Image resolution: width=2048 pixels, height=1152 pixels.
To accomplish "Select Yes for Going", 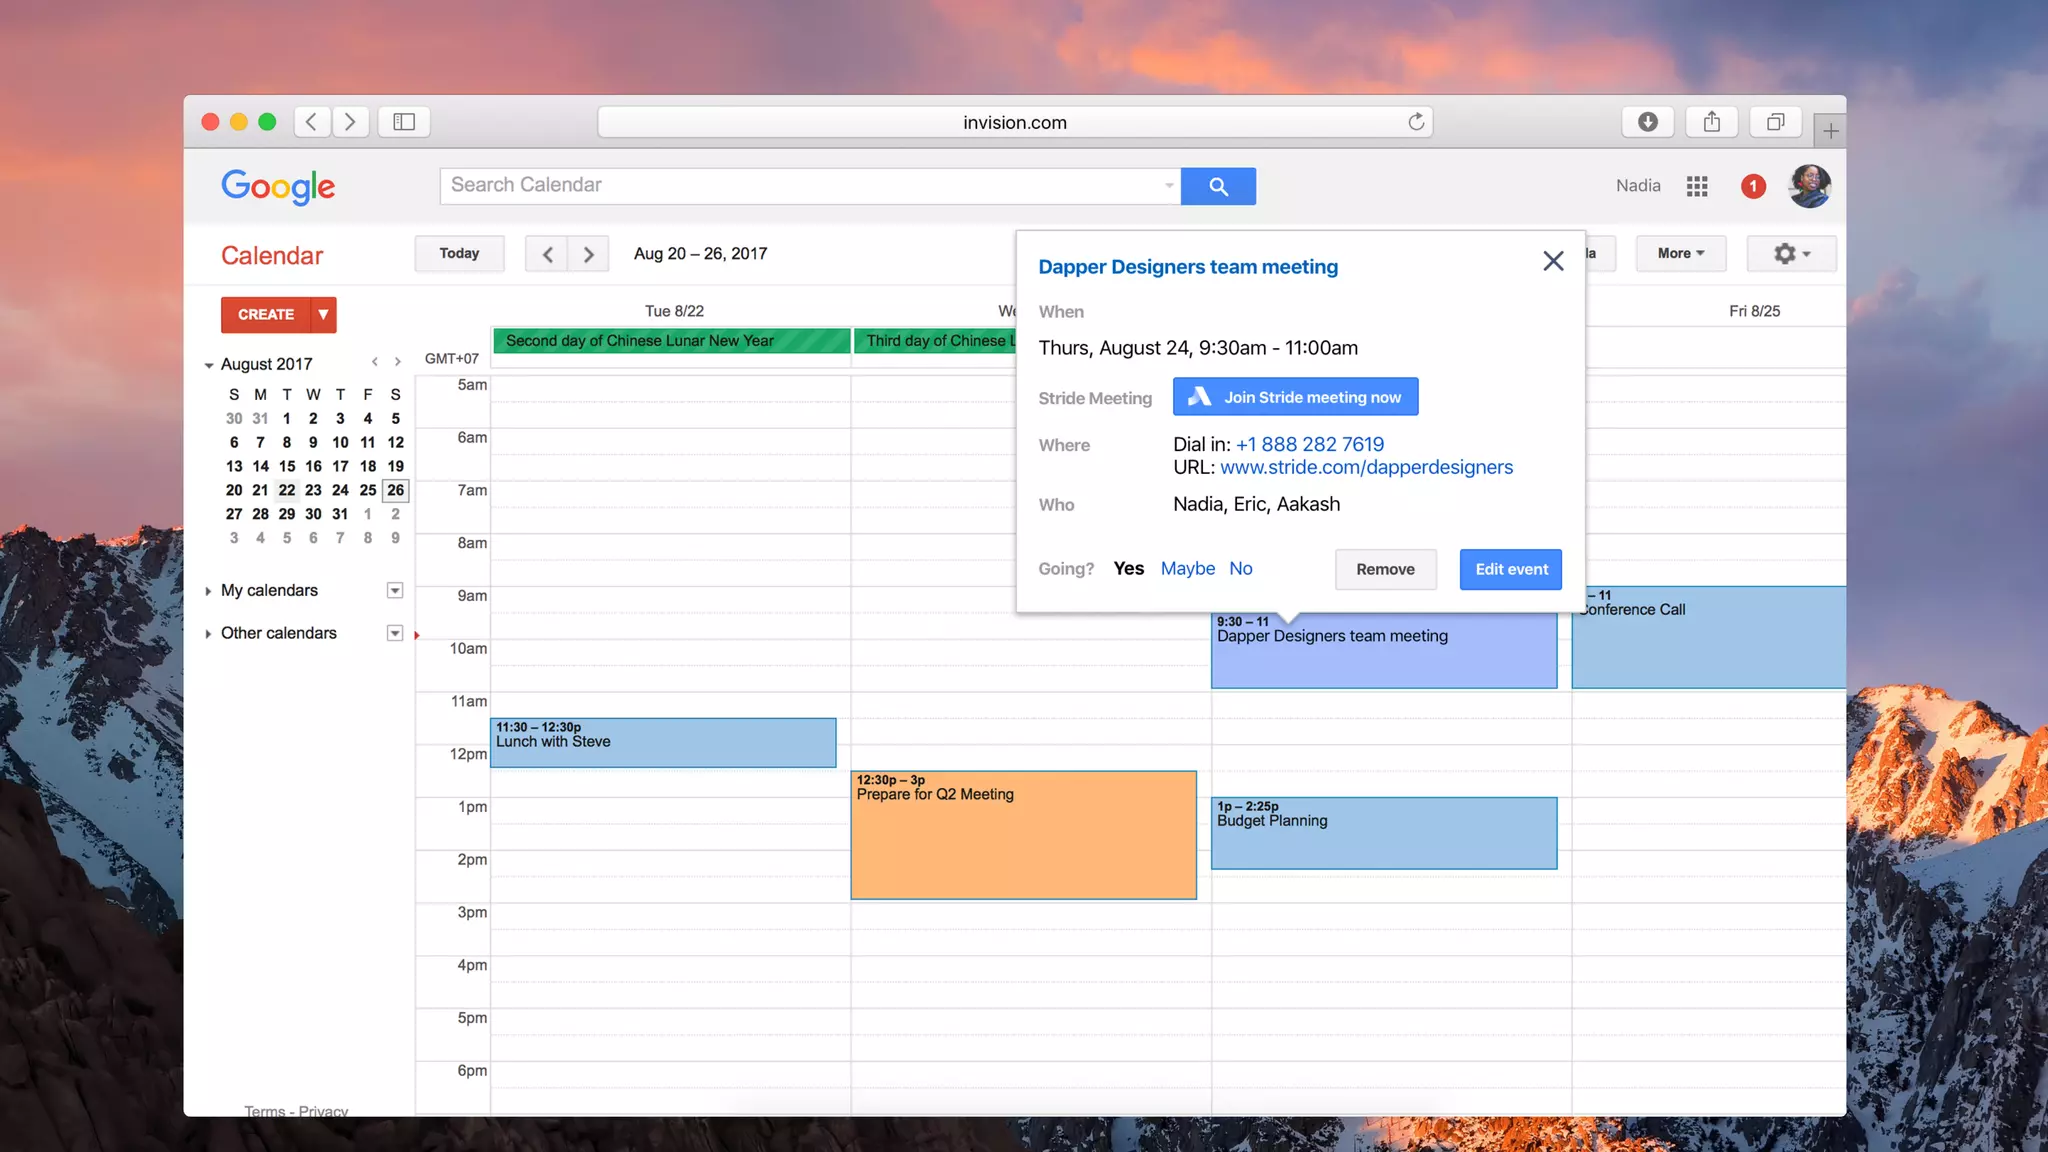I will (x=1129, y=568).
